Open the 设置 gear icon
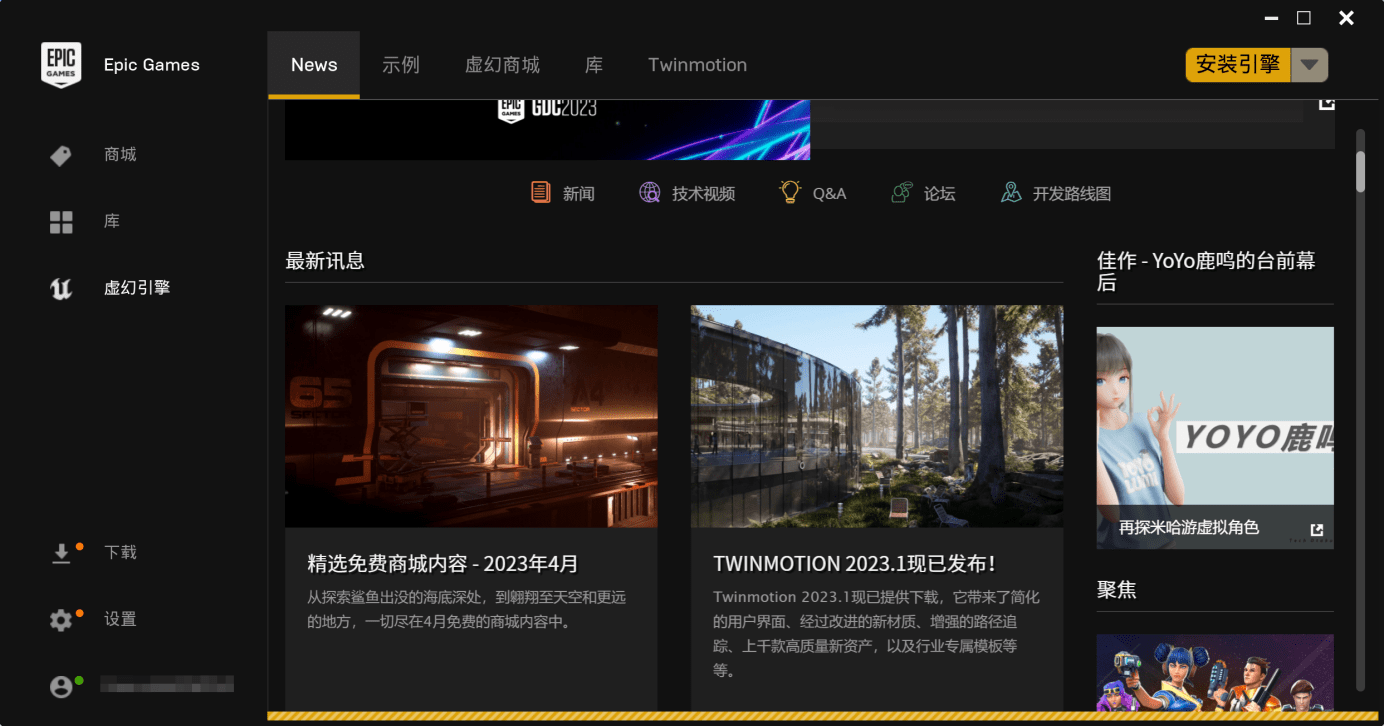Viewport: 1384px width, 726px height. coord(61,620)
